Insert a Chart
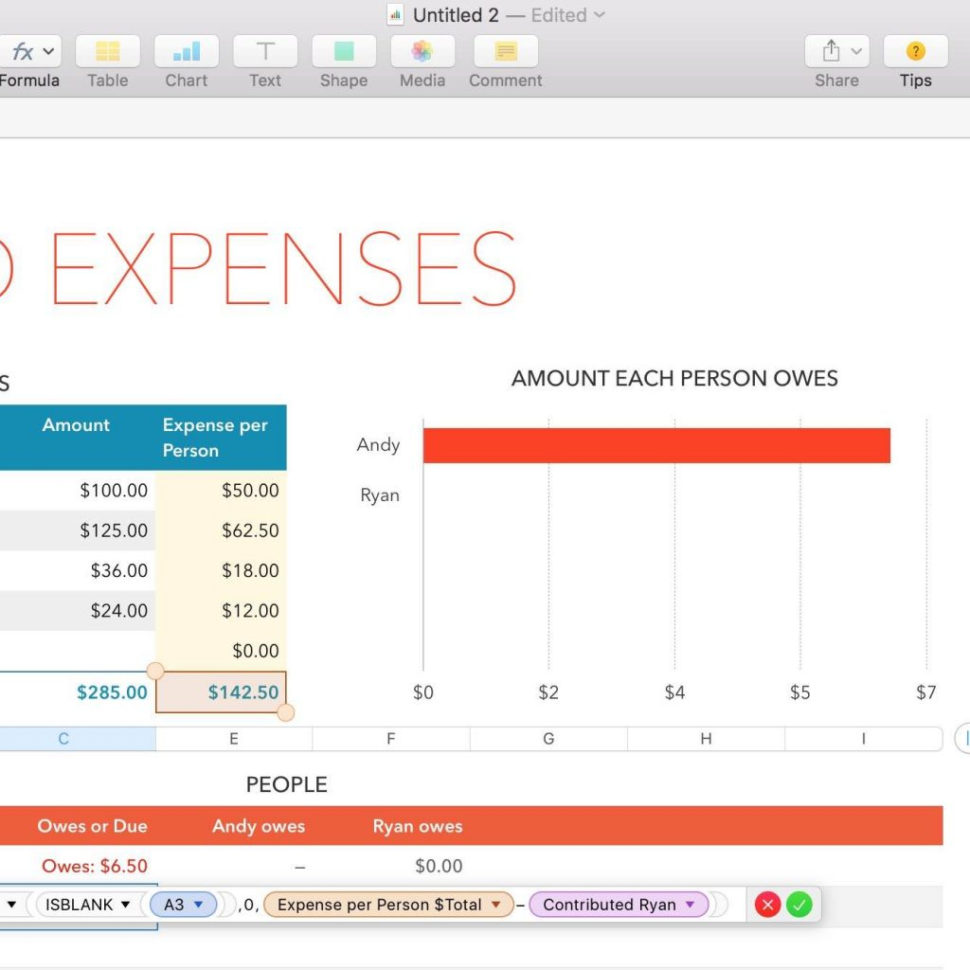 coord(186,51)
